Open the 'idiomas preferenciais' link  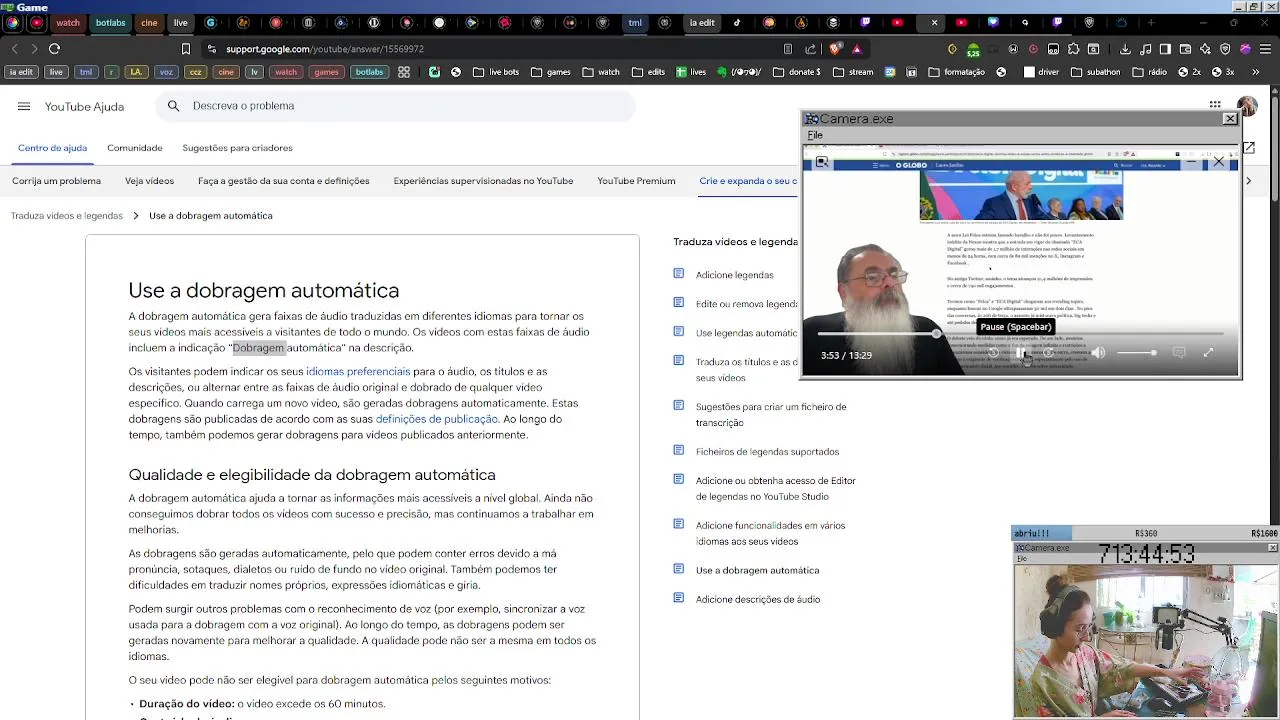click(358, 371)
